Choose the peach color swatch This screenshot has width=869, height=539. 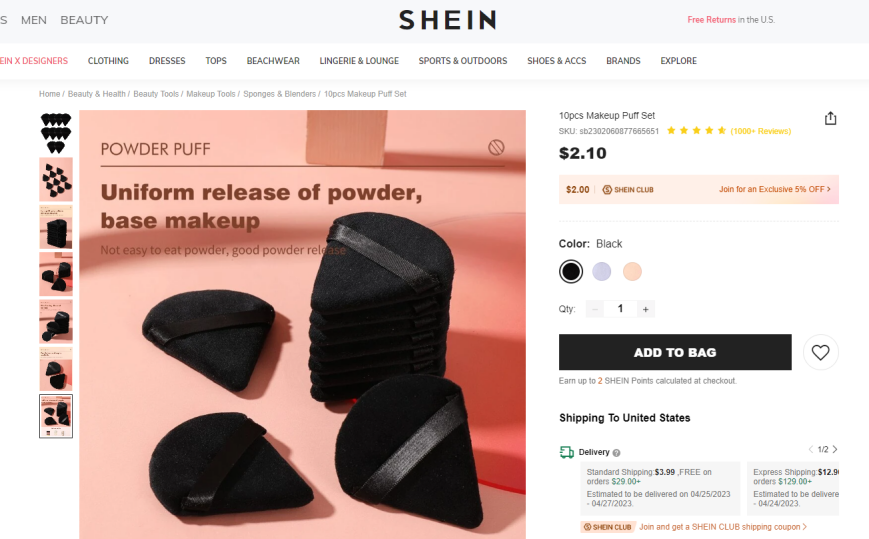632,271
